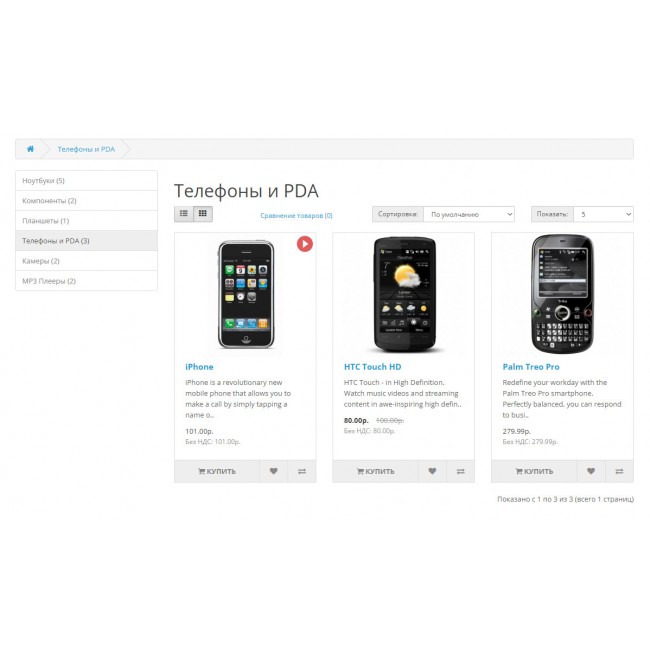Select Камеры (2) category
Screen dimensions: 650x650
86,261
